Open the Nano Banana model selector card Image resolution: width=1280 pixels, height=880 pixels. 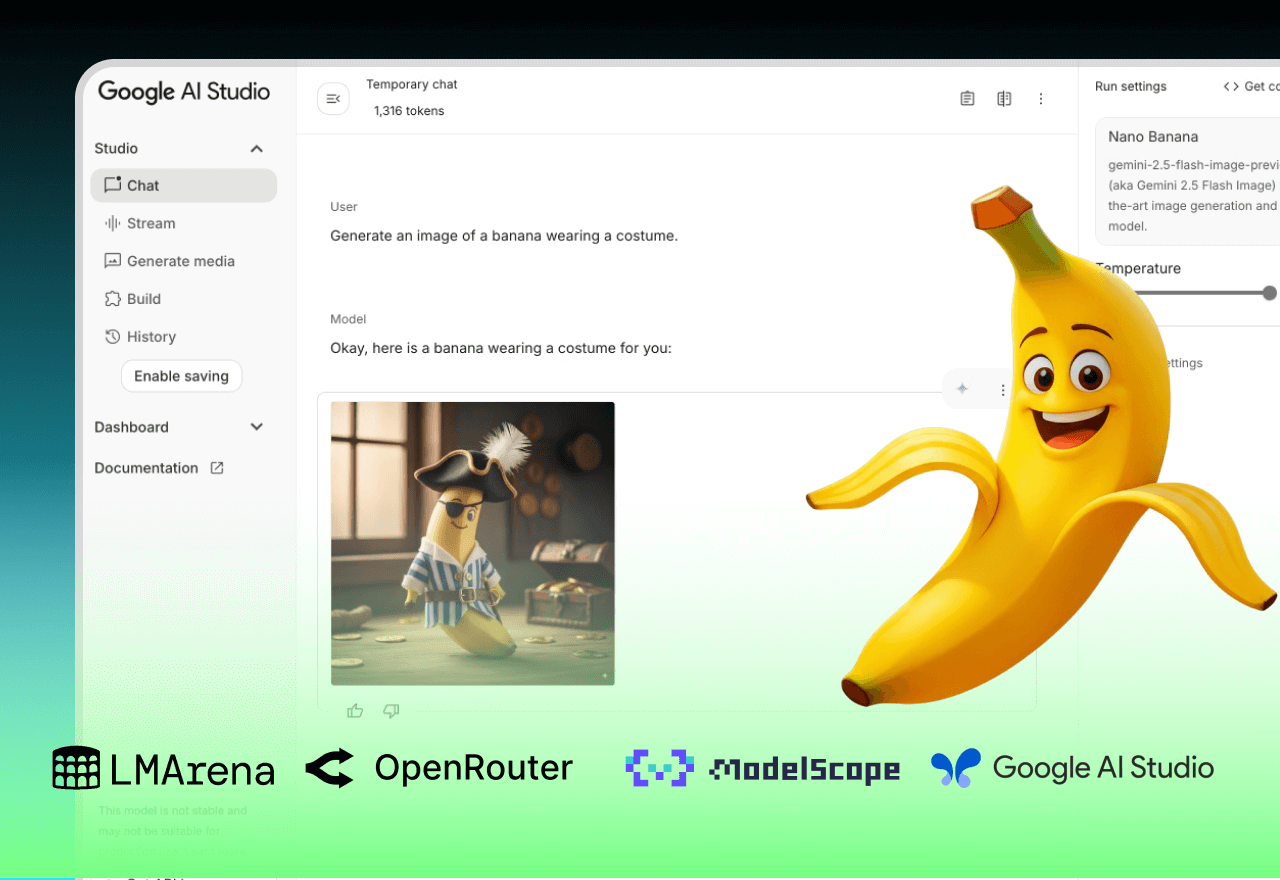1188,181
